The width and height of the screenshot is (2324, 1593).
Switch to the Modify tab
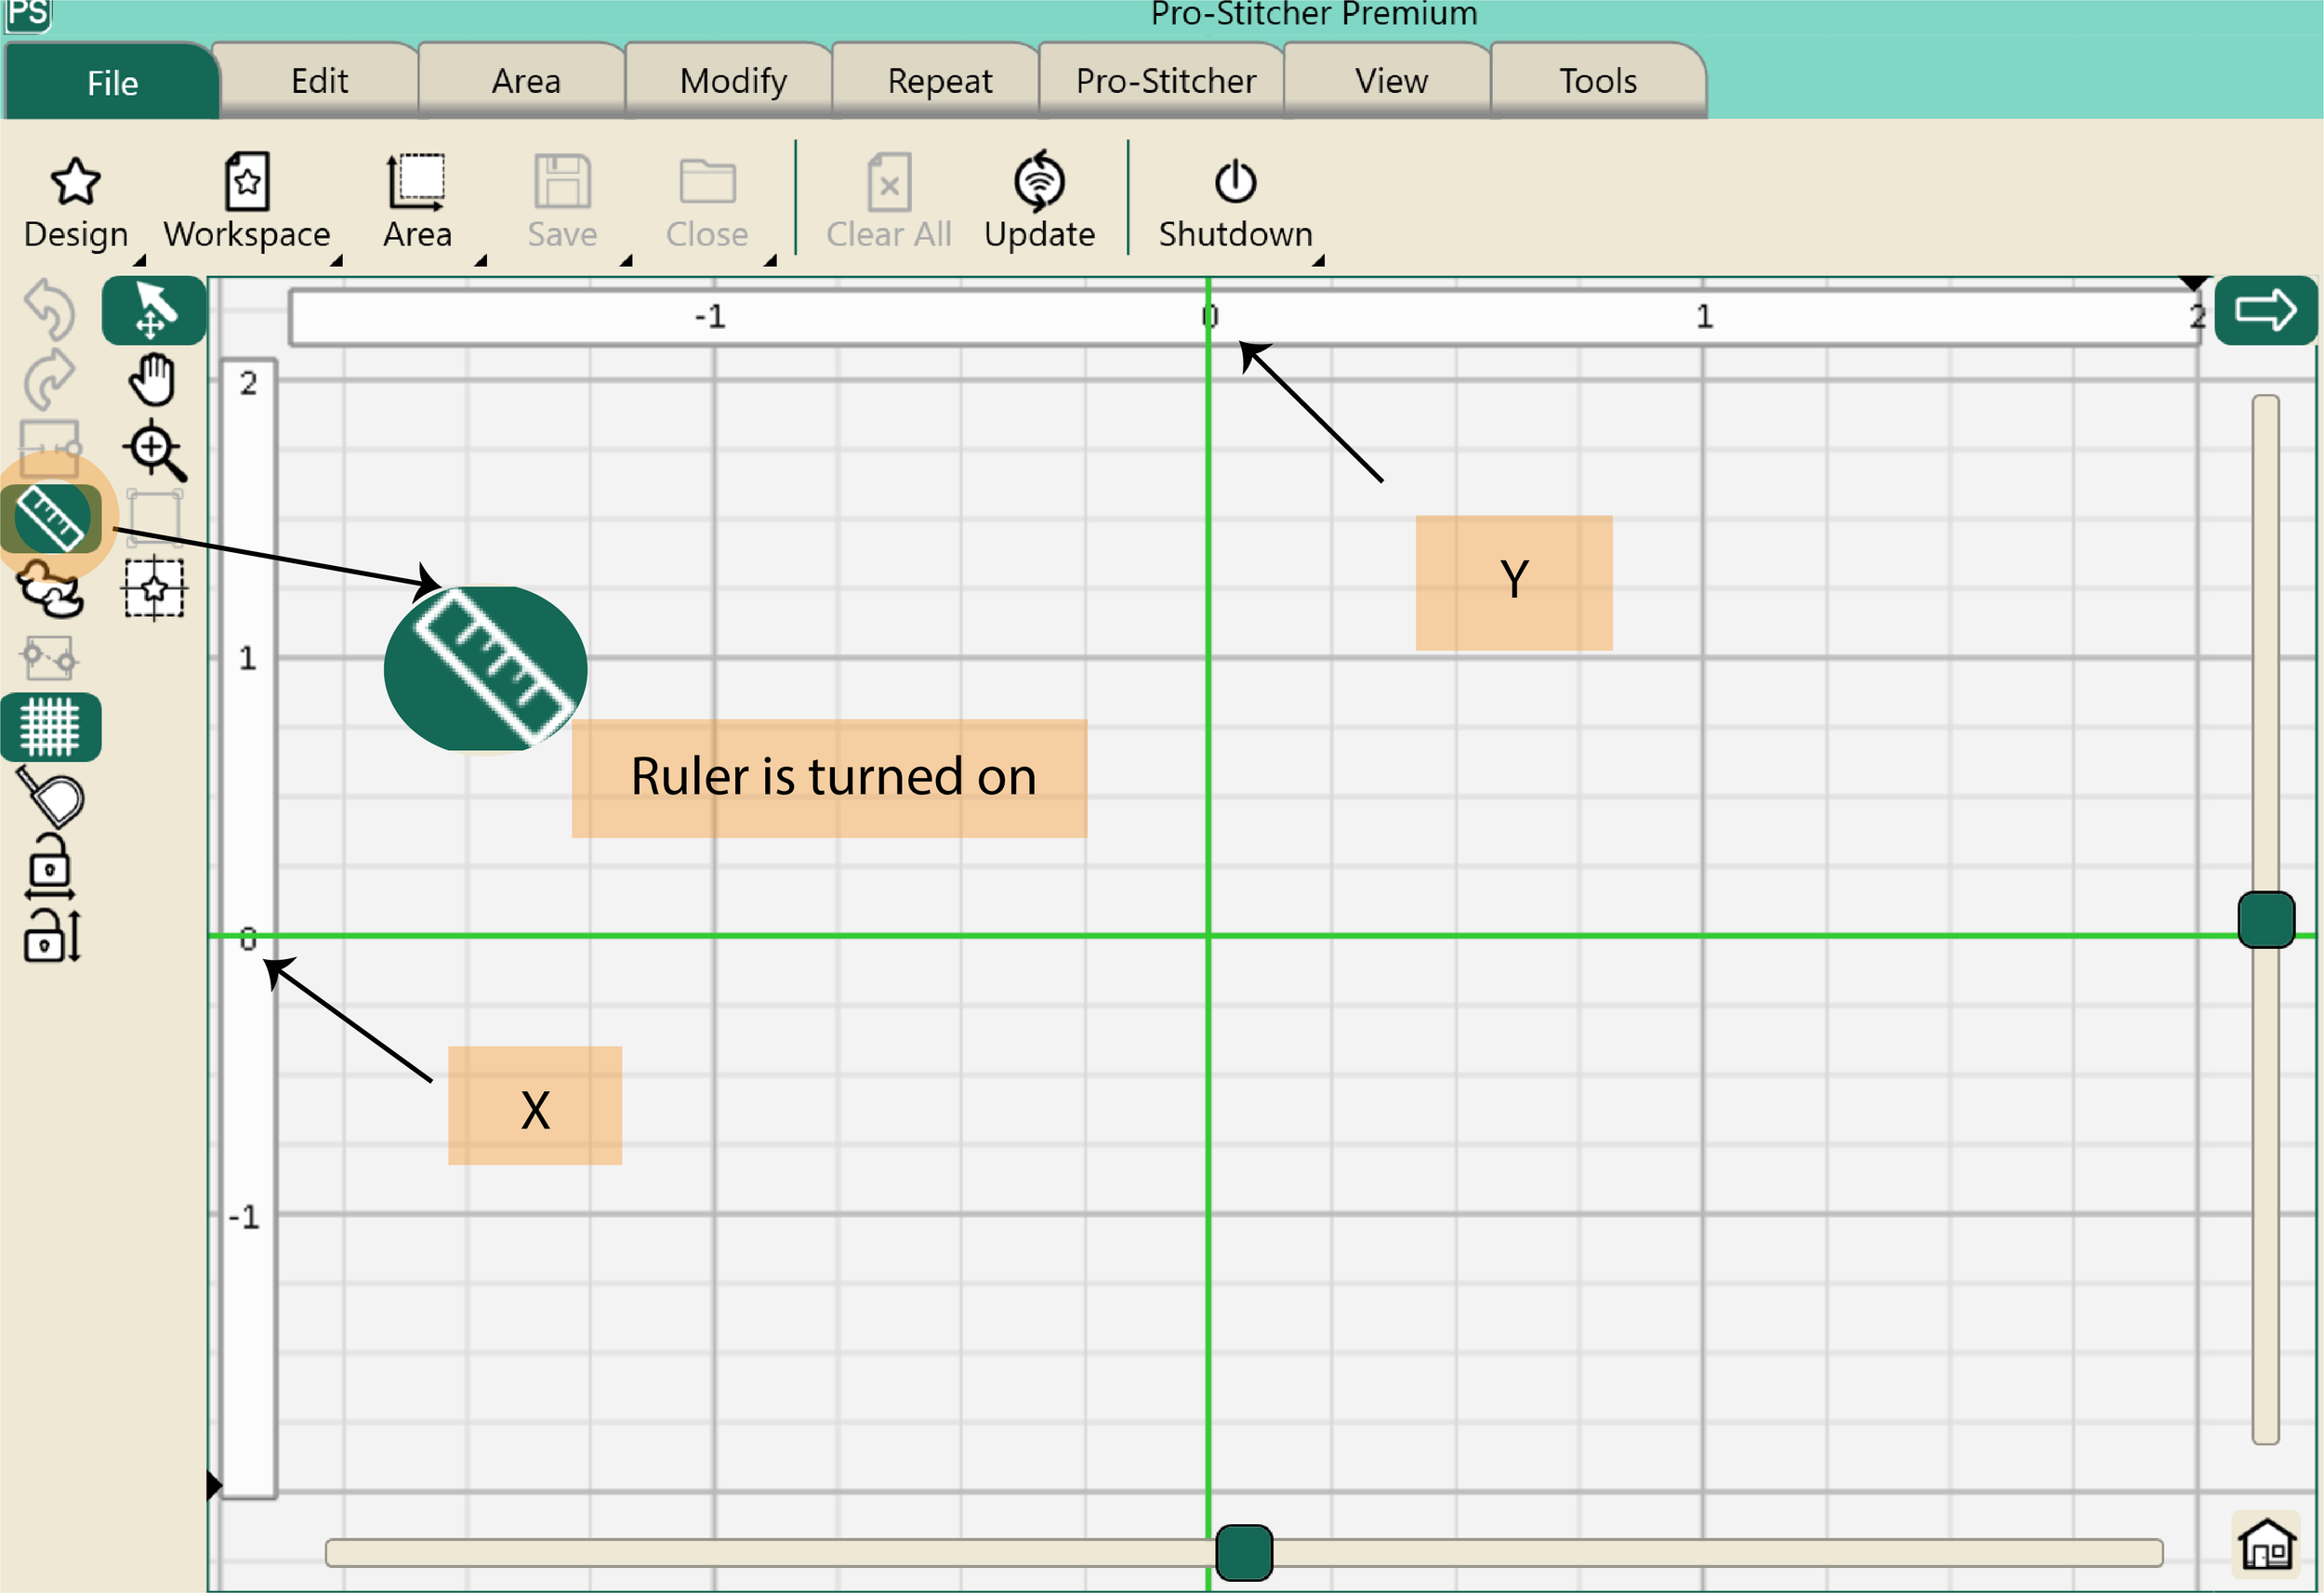pos(732,81)
